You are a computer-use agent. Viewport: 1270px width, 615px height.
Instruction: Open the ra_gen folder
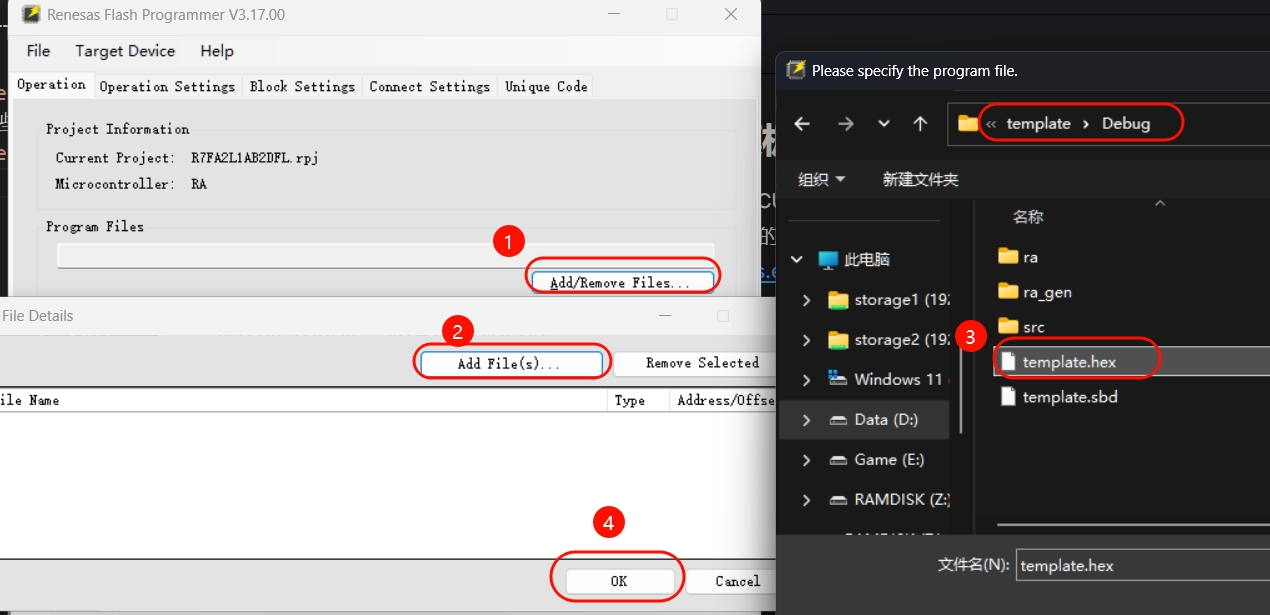(x=1035, y=292)
